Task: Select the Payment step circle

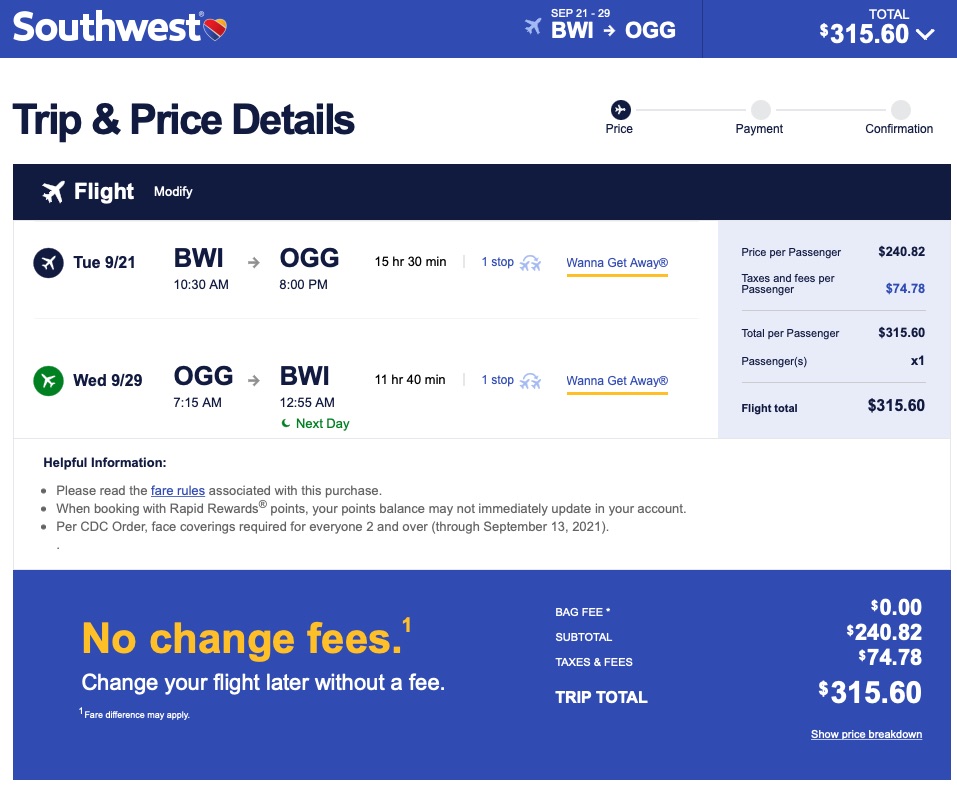Action: point(760,109)
